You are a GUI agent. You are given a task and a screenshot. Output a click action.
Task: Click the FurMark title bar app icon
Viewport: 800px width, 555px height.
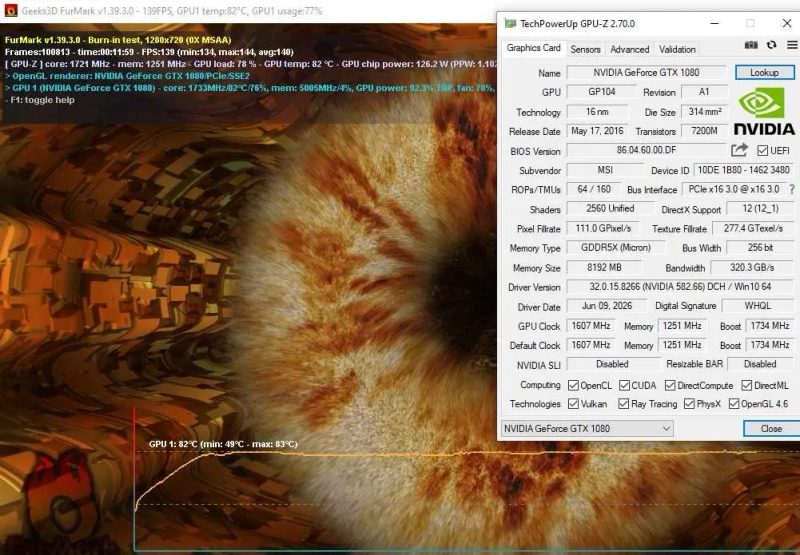pyautogui.click(x=11, y=10)
